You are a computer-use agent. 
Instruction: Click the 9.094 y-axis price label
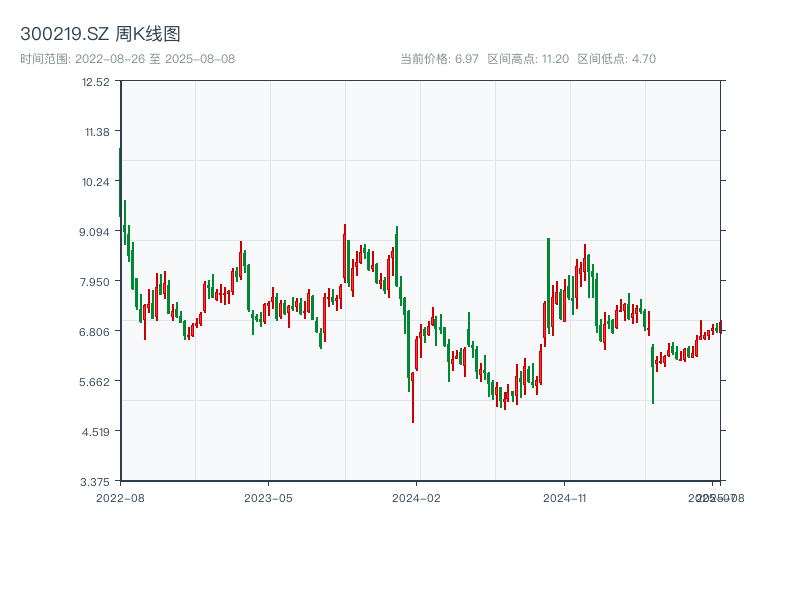point(95,231)
